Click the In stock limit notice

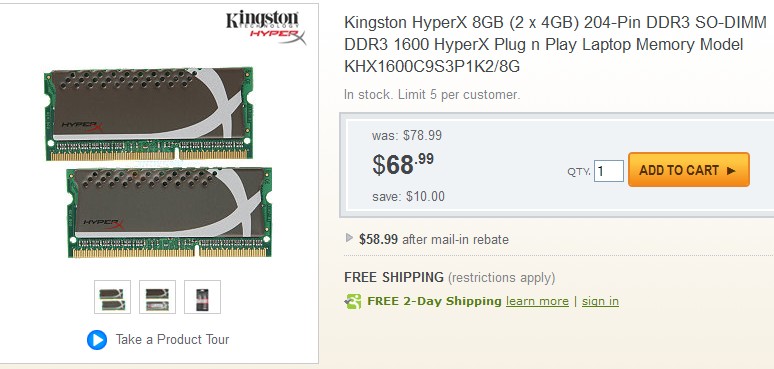tap(432, 95)
